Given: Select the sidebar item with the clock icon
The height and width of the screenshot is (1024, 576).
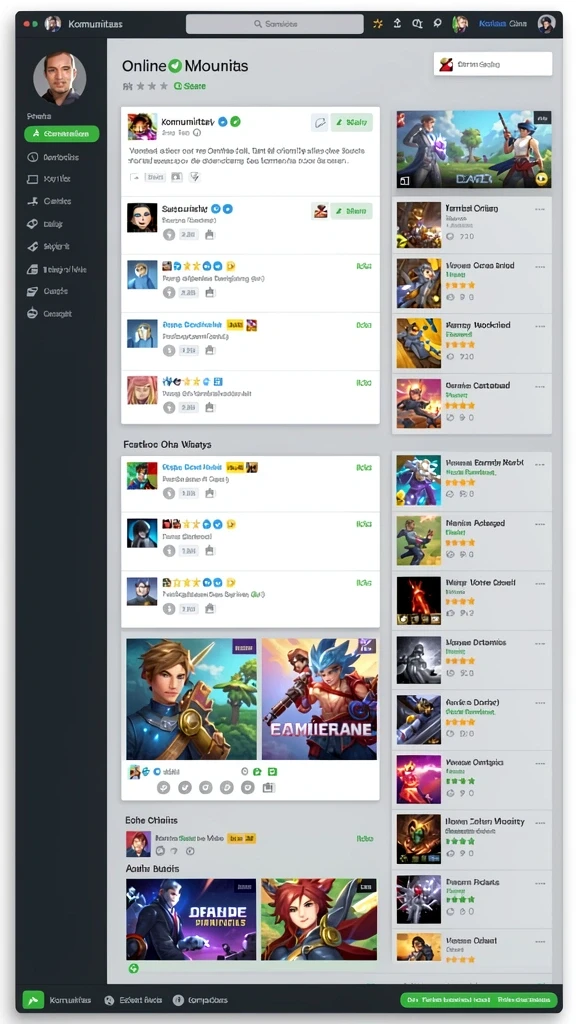Looking at the screenshot, I should [53, 157].
